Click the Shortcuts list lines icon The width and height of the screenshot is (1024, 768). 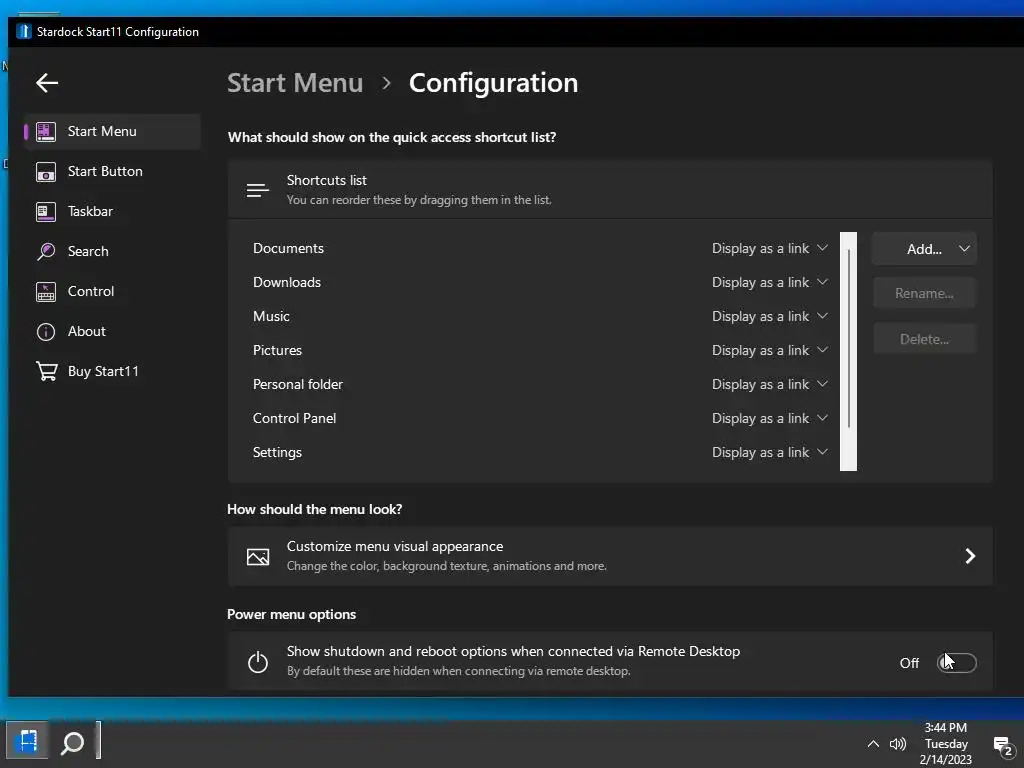[x=257, y=190]
